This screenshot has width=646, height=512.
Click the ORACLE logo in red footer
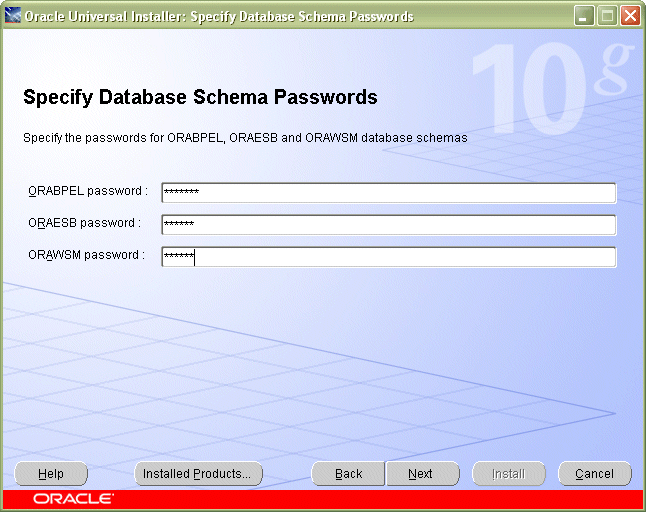[73, 498]
